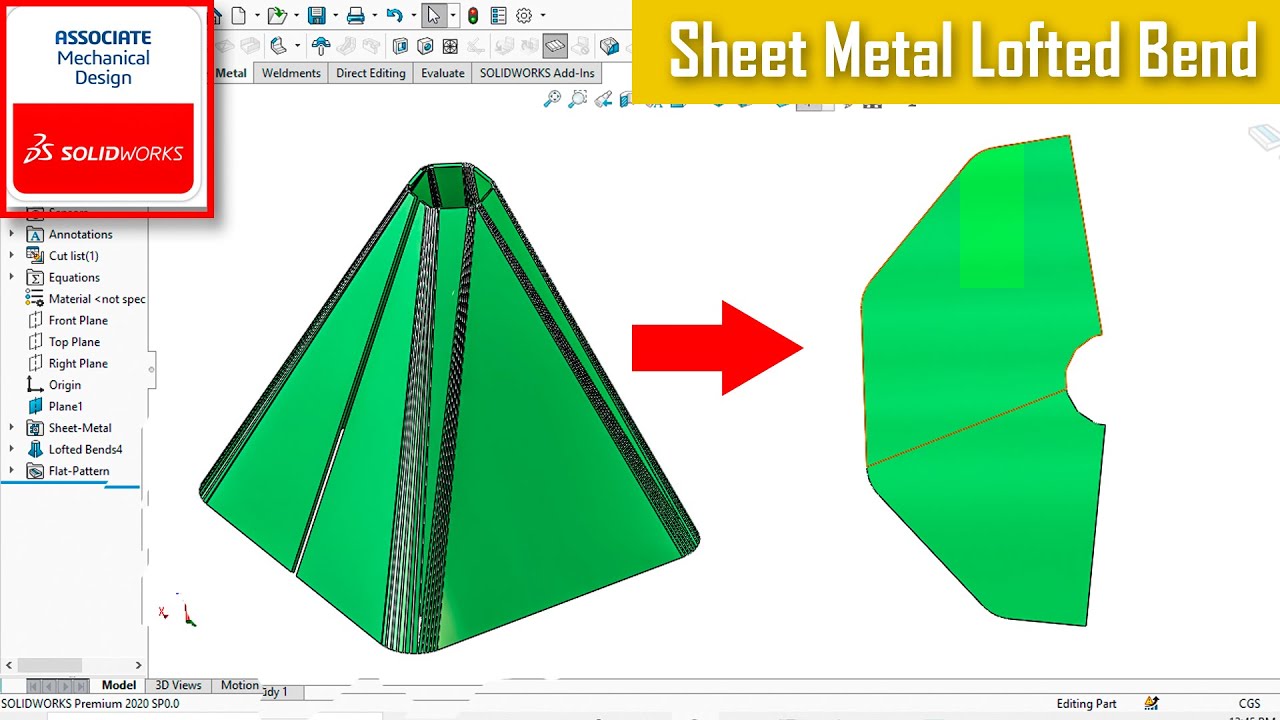Switch to the 3D Views tab
1280x720 pixels.
pos(179,685)
